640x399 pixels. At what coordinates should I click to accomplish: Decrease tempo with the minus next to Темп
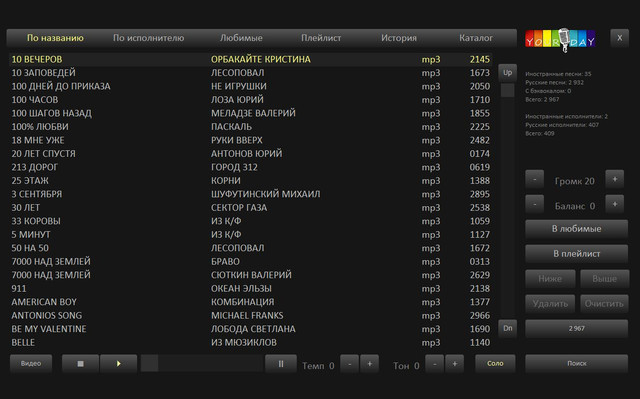(349, 364)
